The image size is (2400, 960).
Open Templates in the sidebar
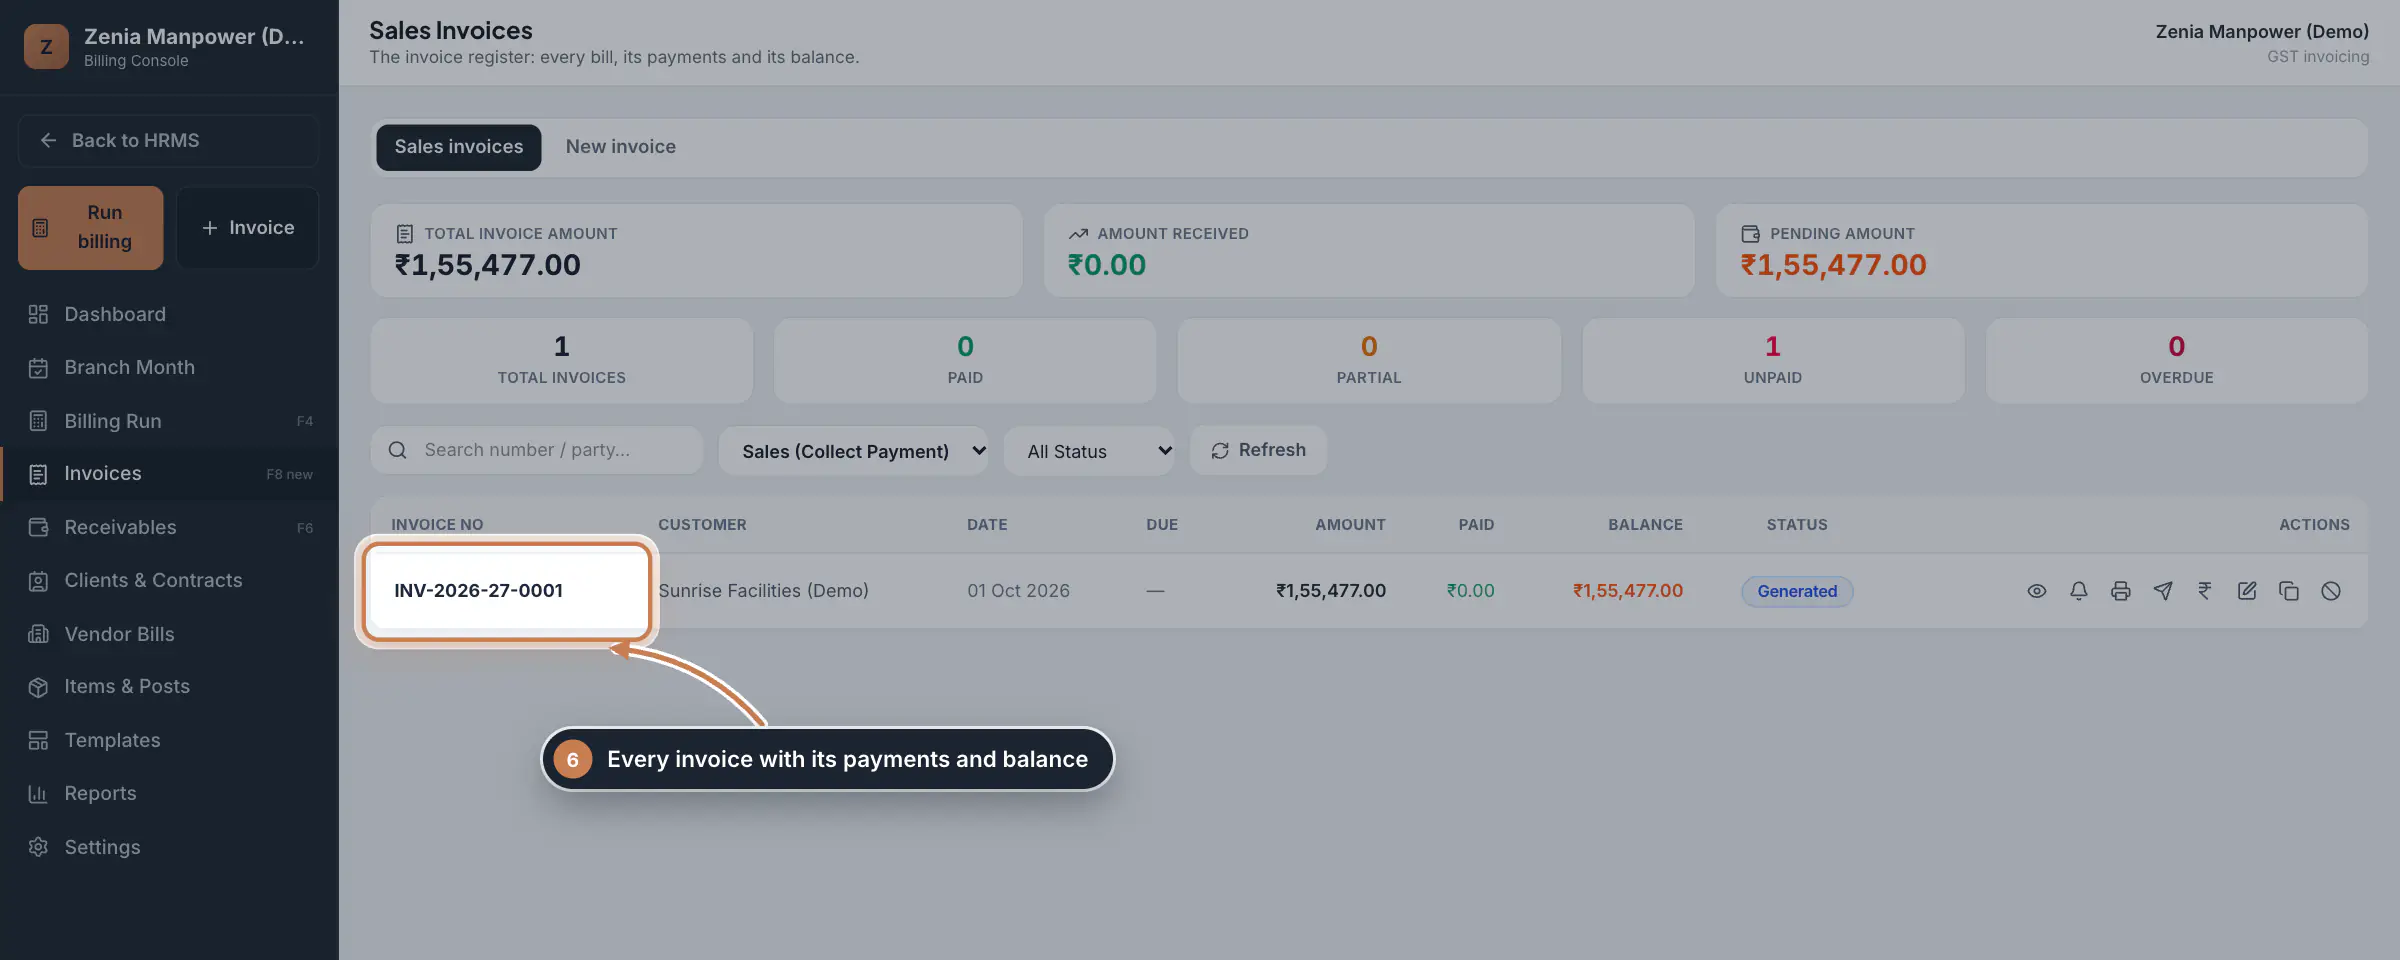pyautogui.click(x=169, y=740)
